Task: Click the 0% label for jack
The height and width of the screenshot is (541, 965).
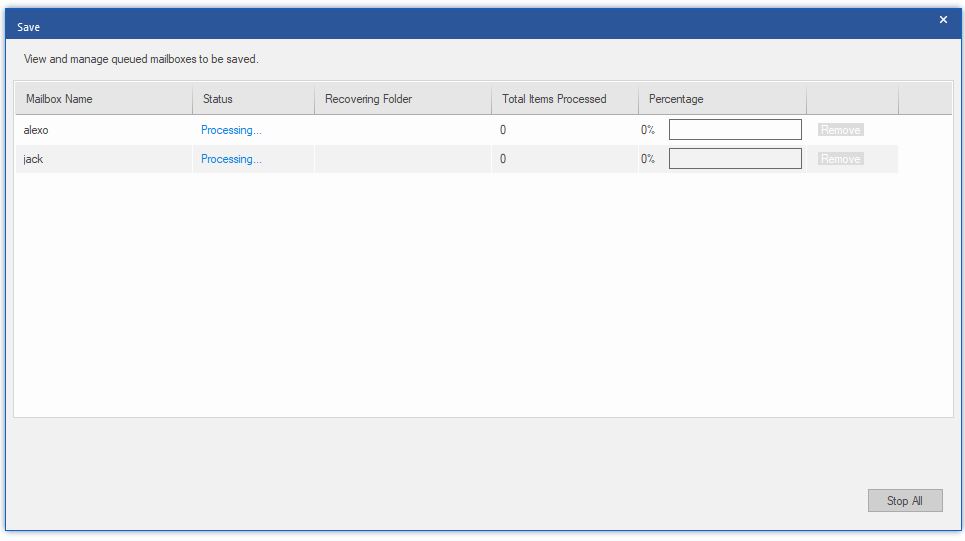Action: pyautogui.click(x=648, y=159)
